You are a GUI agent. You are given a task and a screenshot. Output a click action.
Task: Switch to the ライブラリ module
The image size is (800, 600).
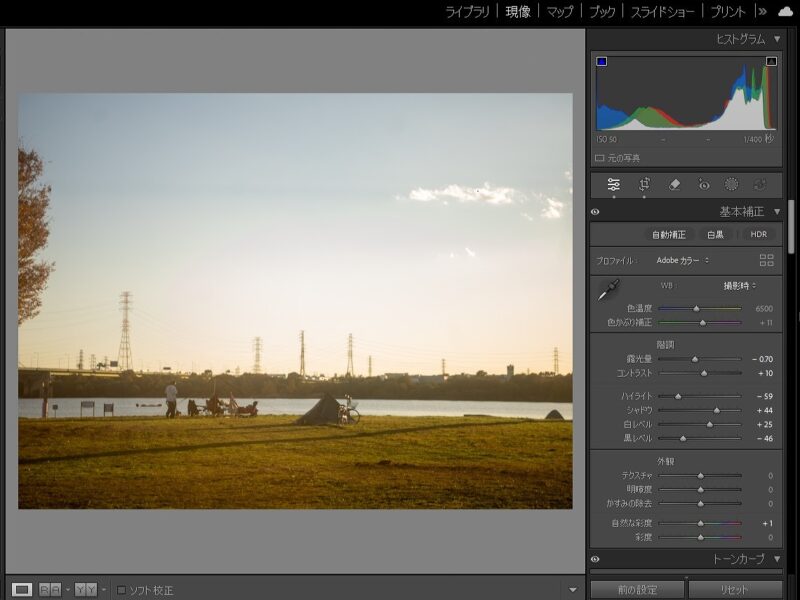pyautogui.click(x=467, y=12)
